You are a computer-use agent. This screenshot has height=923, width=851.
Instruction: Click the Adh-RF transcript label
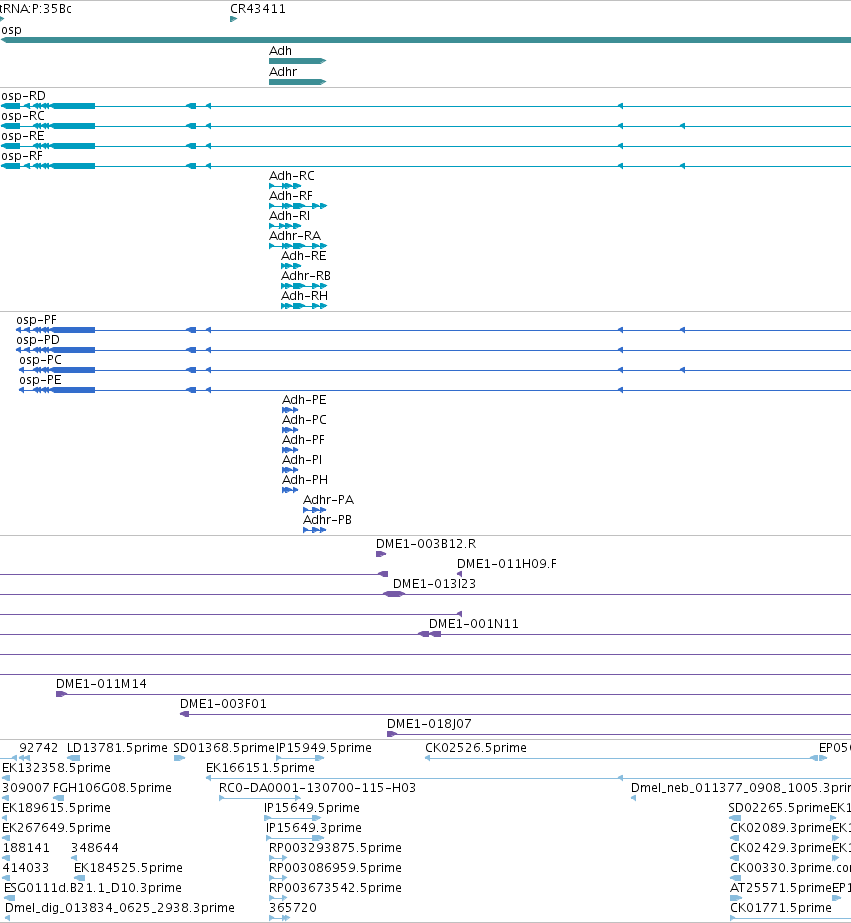(x=291, y=196)
